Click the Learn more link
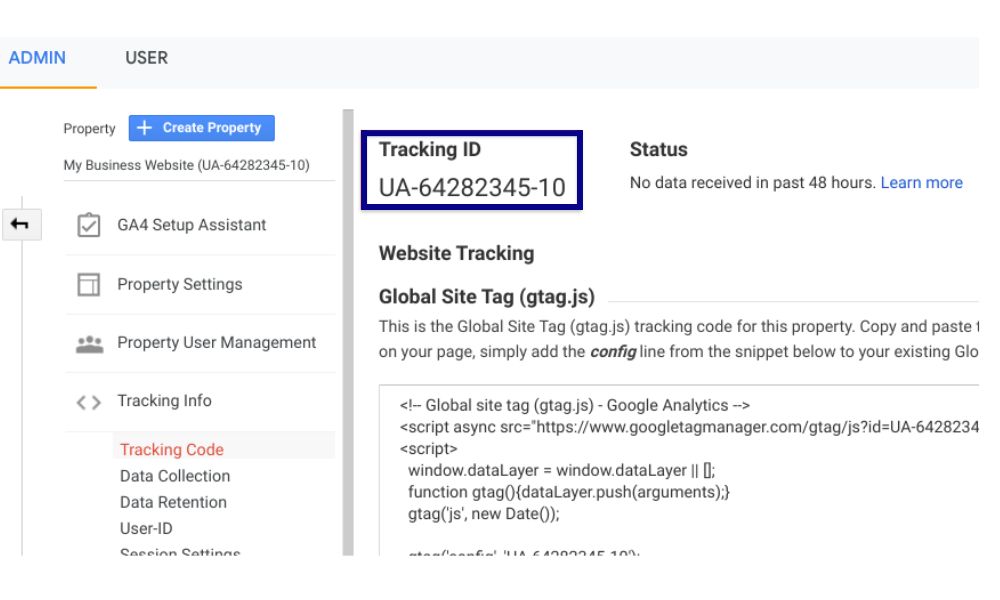 pyautogui.click(x=922, y=183)
